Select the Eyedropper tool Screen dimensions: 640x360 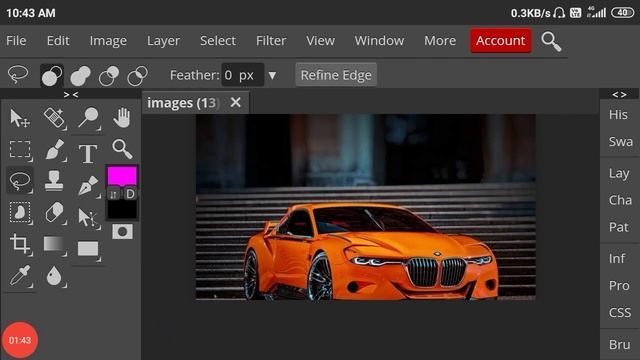tap(20, 276)
